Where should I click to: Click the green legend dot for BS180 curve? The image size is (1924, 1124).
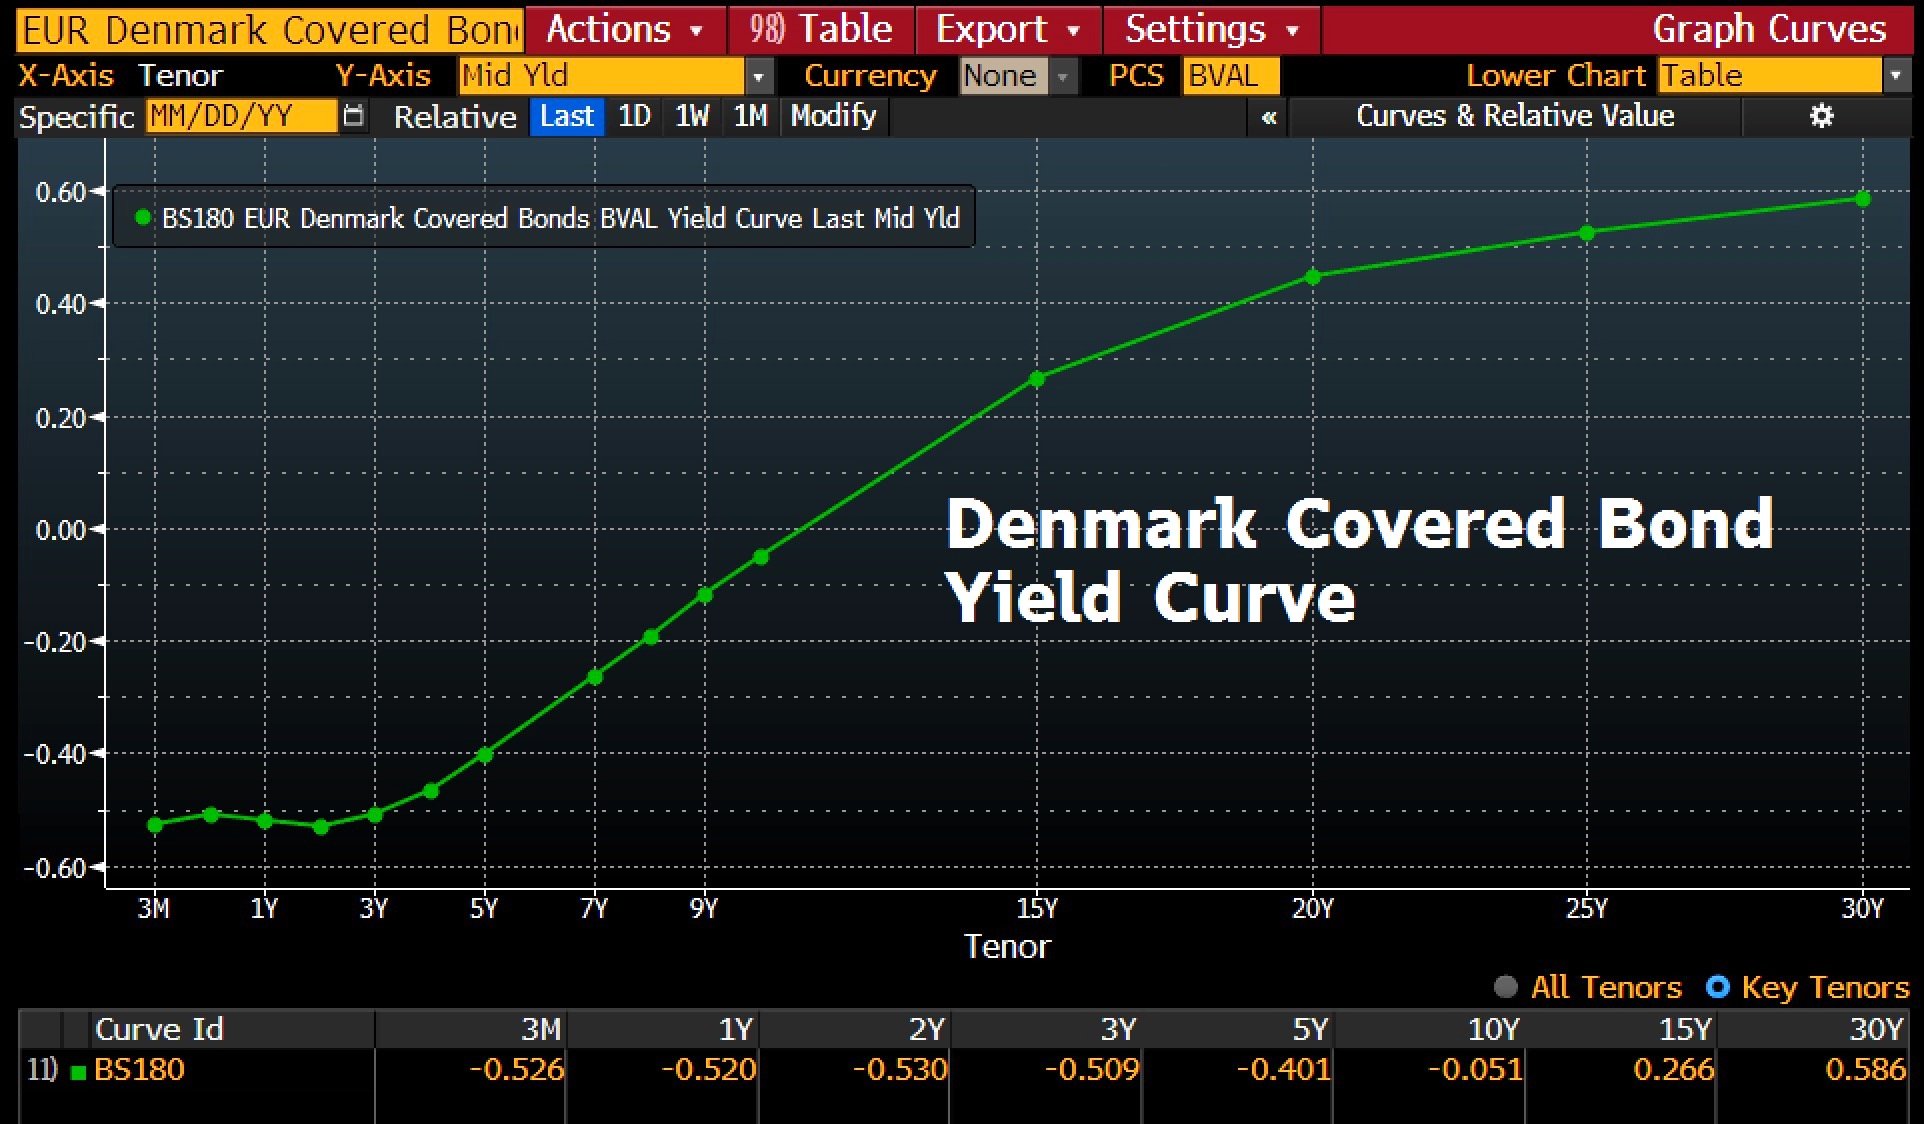(143, 217)
